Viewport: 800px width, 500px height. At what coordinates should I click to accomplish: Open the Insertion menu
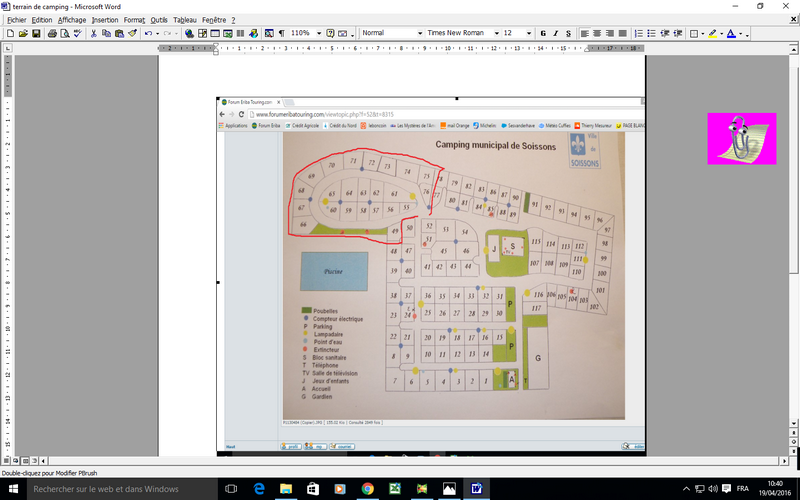[x=104, y=19]
